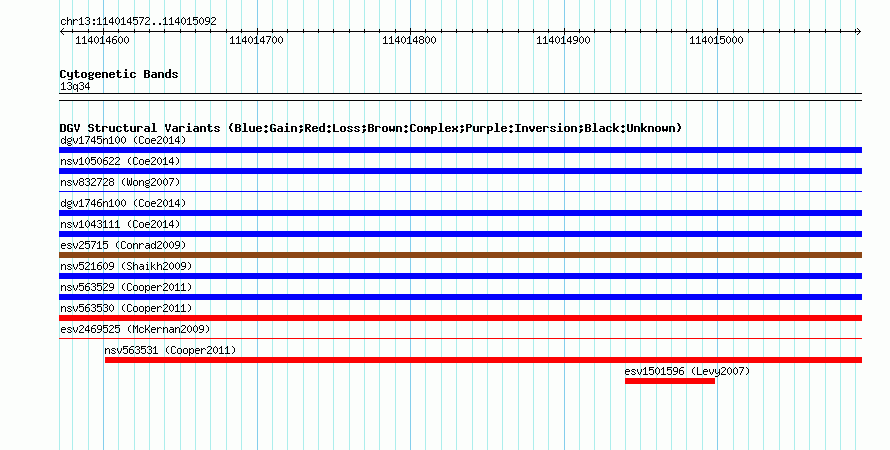The image size is (890, 450).
Task: Click the 114014600 ruler position
Action: (102, 40)
